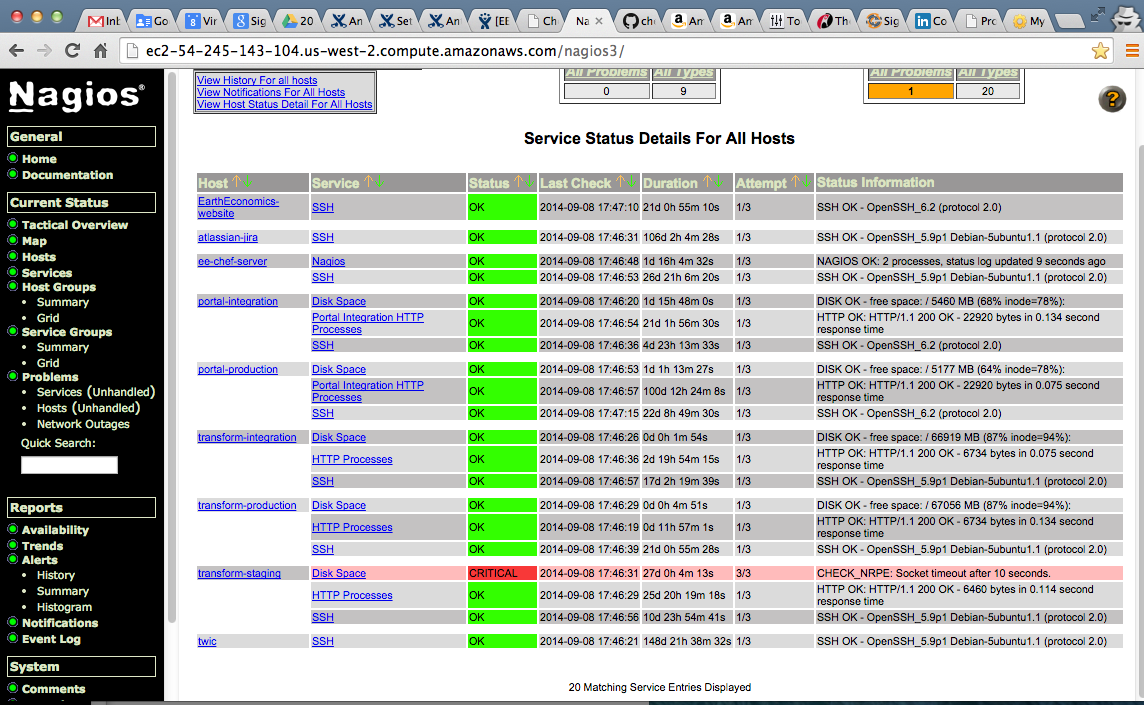Screen dimensions: 1144x705
Task: Reload the Nagios page
Action: click(72, 51)
